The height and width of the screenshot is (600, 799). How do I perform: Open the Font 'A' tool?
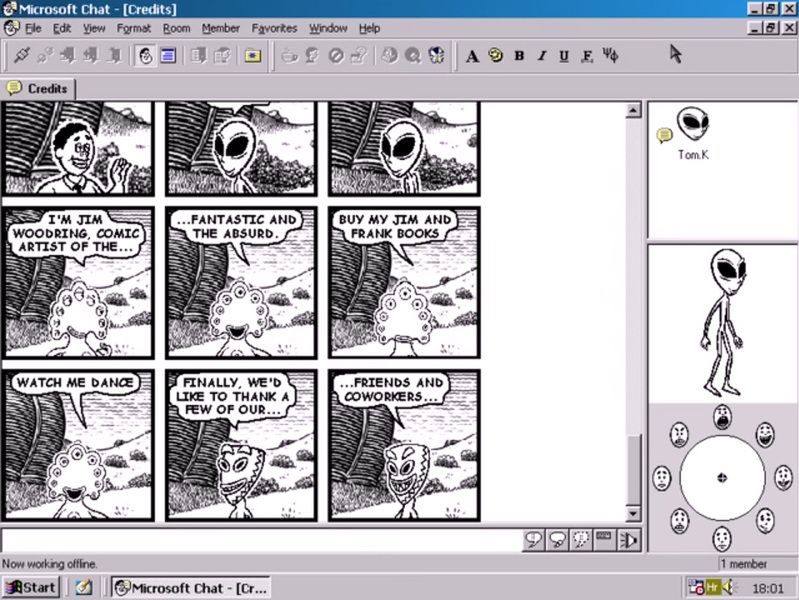click(x=472, y=56)
